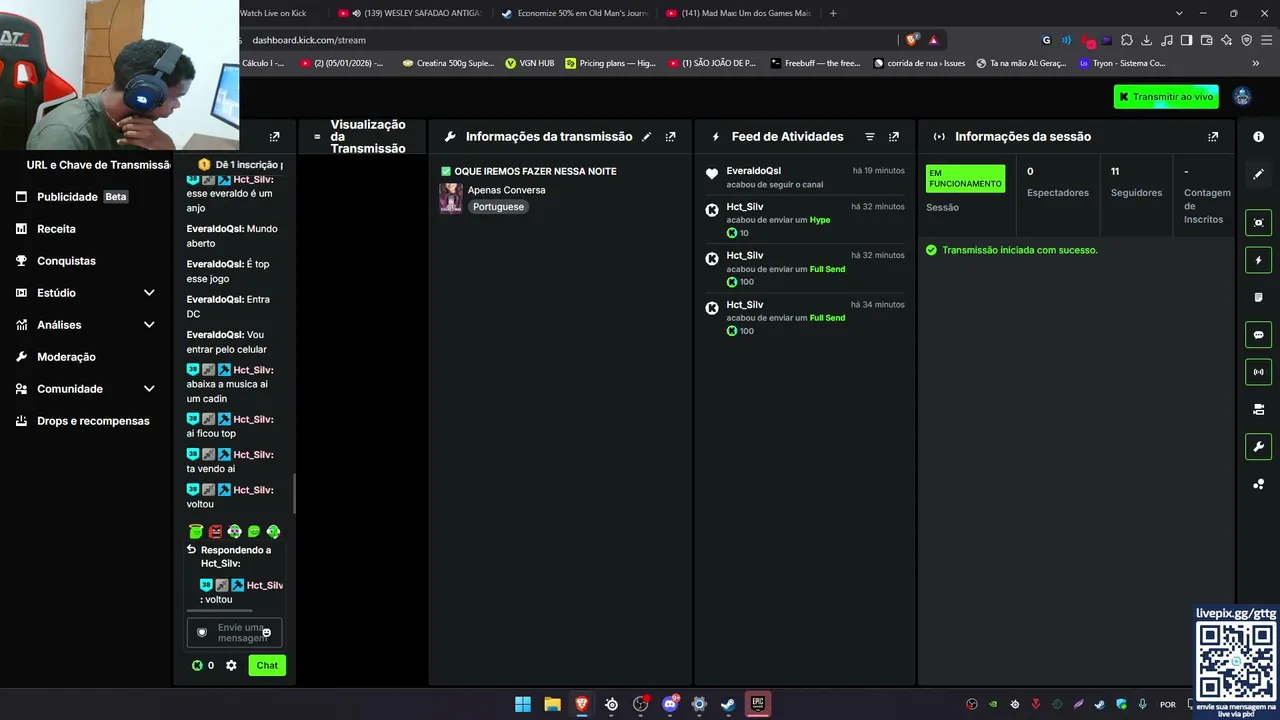
Task: Pop out the Feed de Atividades panel
Action: click(894, 137)
